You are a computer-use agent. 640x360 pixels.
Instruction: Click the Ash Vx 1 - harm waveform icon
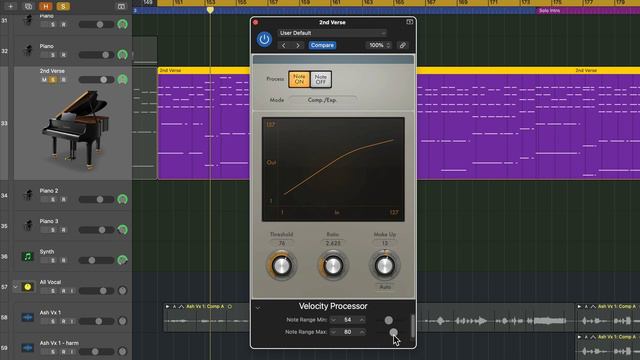[x=27, y=347]
